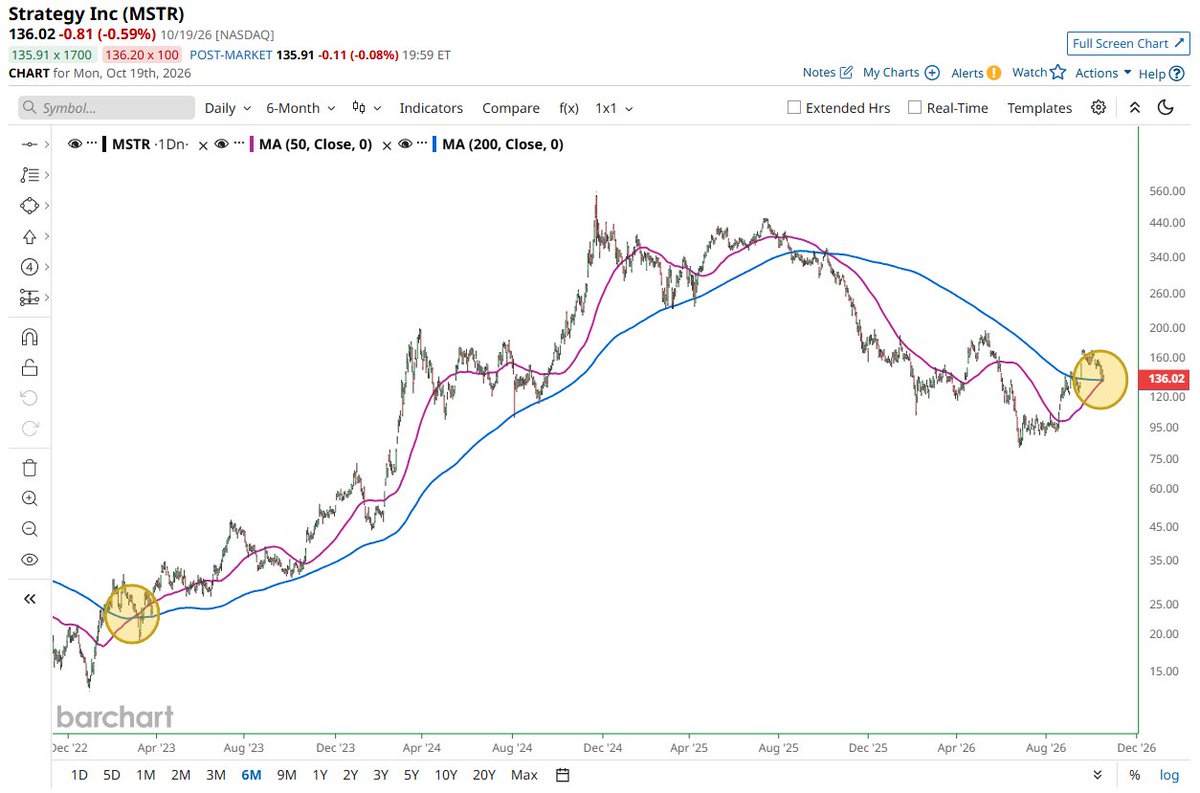This screenshot has height=793, width=1200.
Task: Click the undo arrow icon
Action: pyautogui.click(x=29, y=398)
